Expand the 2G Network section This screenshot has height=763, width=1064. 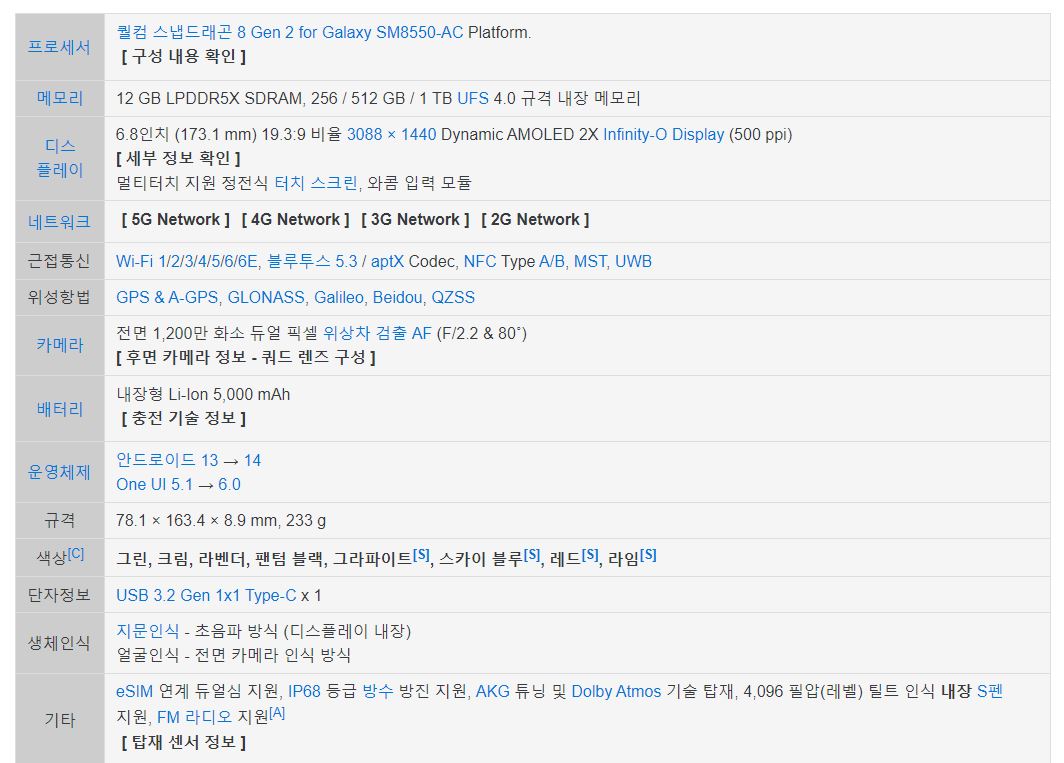535,220
